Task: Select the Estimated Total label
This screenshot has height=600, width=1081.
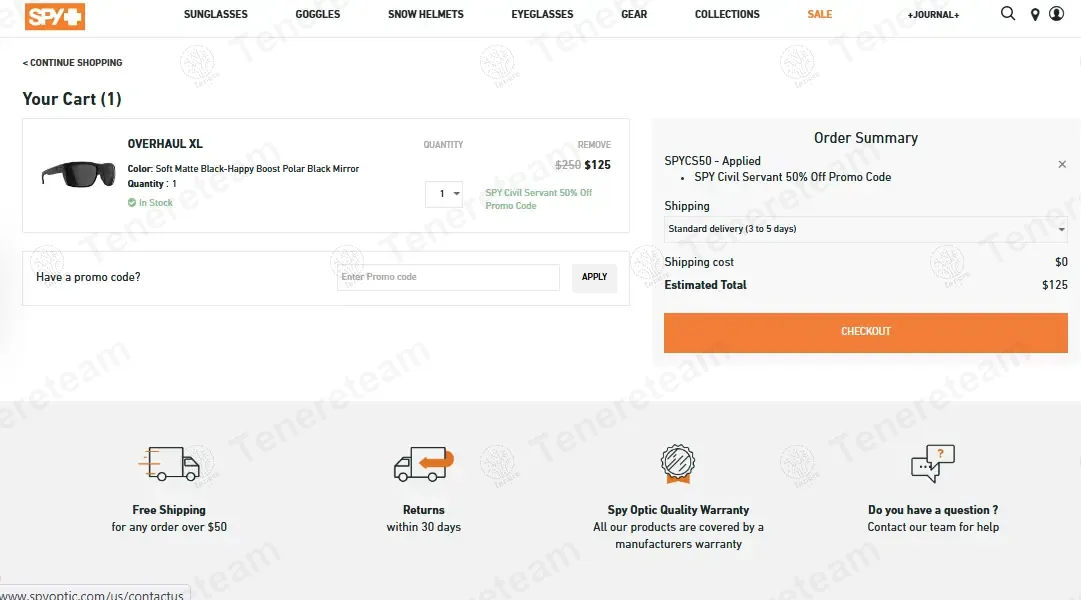Action: pos(705,285)
